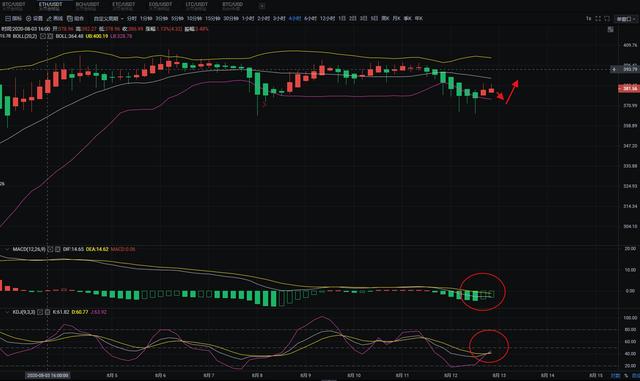The width and height of the screenshot is (640, 381).
Task: Click the yellow UB:400.19 value
Action: pyautogui.click(x=97, y=36)
